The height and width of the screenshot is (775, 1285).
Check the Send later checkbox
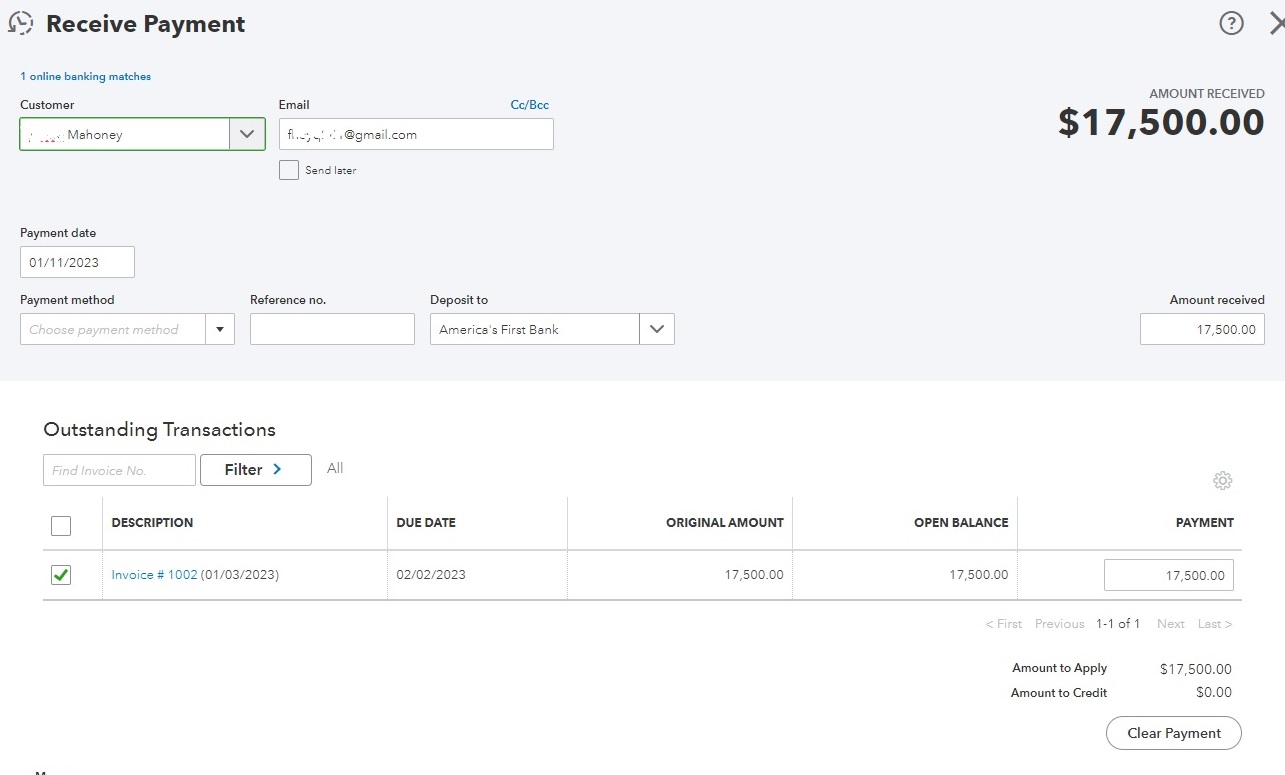tap(289, 170)
